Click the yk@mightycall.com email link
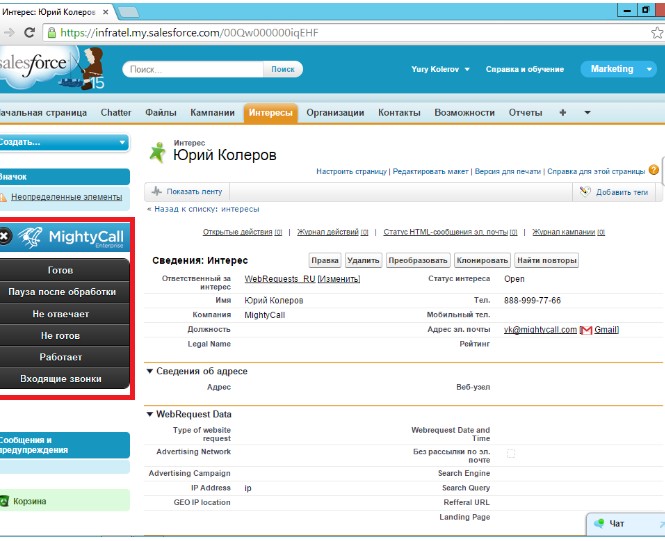 coord(540,330)
